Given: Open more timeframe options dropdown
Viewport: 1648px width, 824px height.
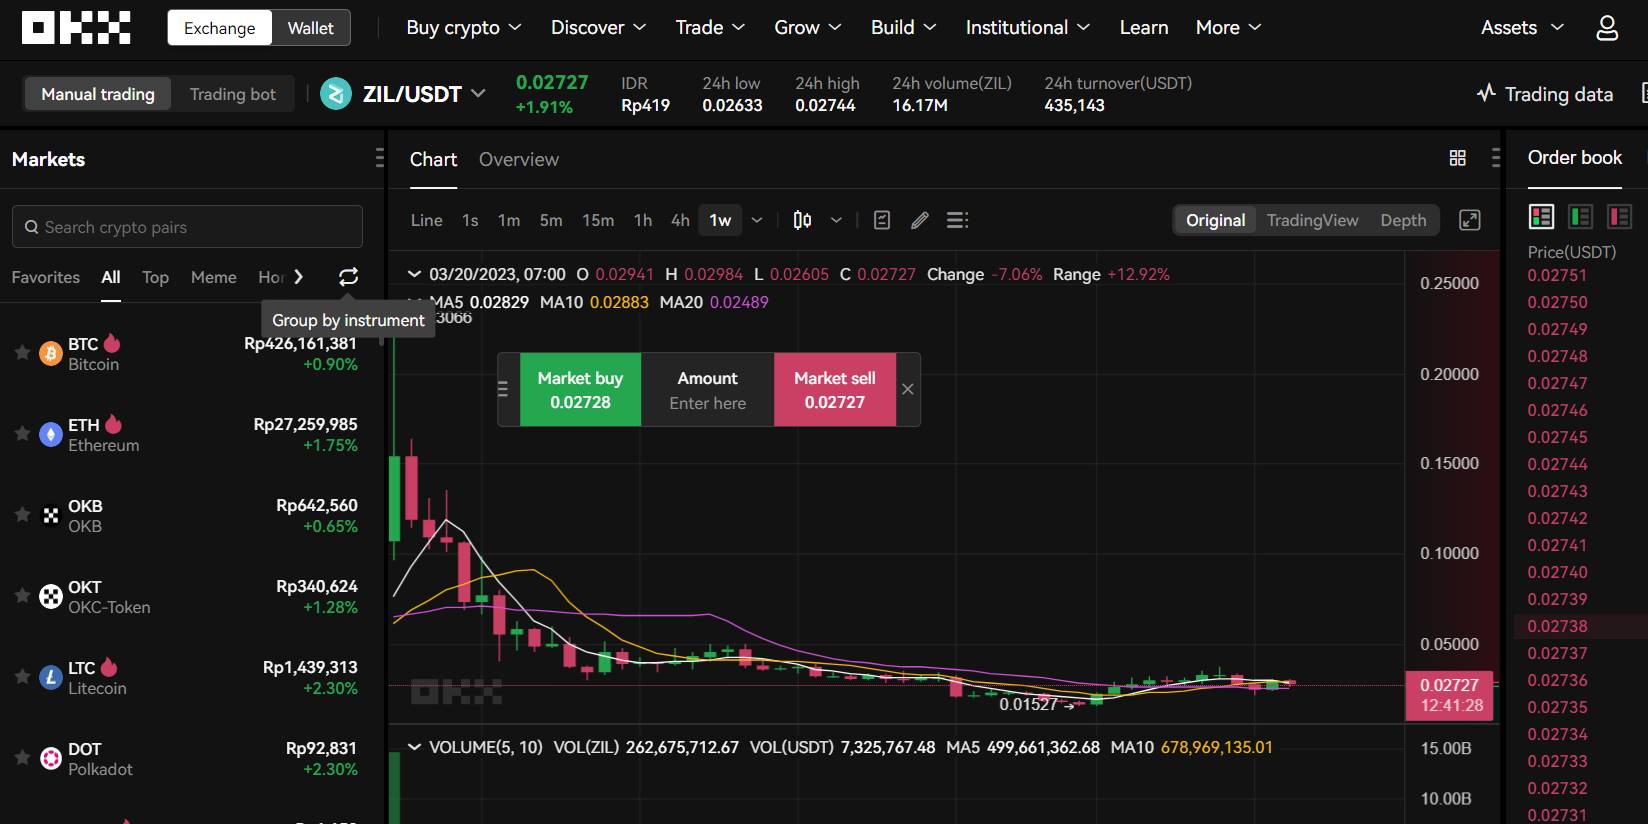Looking at the screenshot, I should tap(757, 220).
